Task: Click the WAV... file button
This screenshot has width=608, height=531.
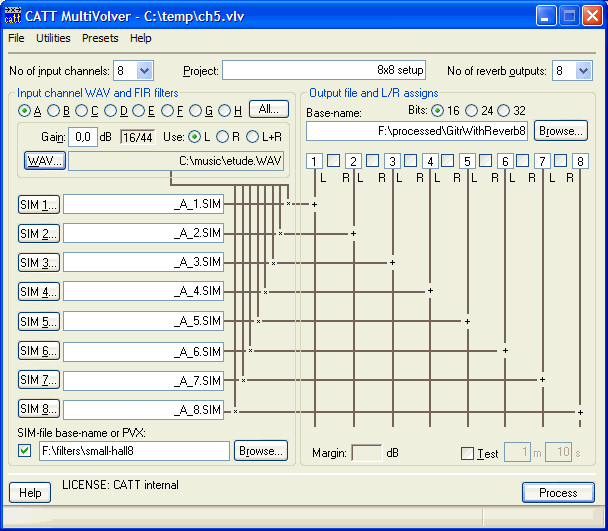Action: point(43,160)
